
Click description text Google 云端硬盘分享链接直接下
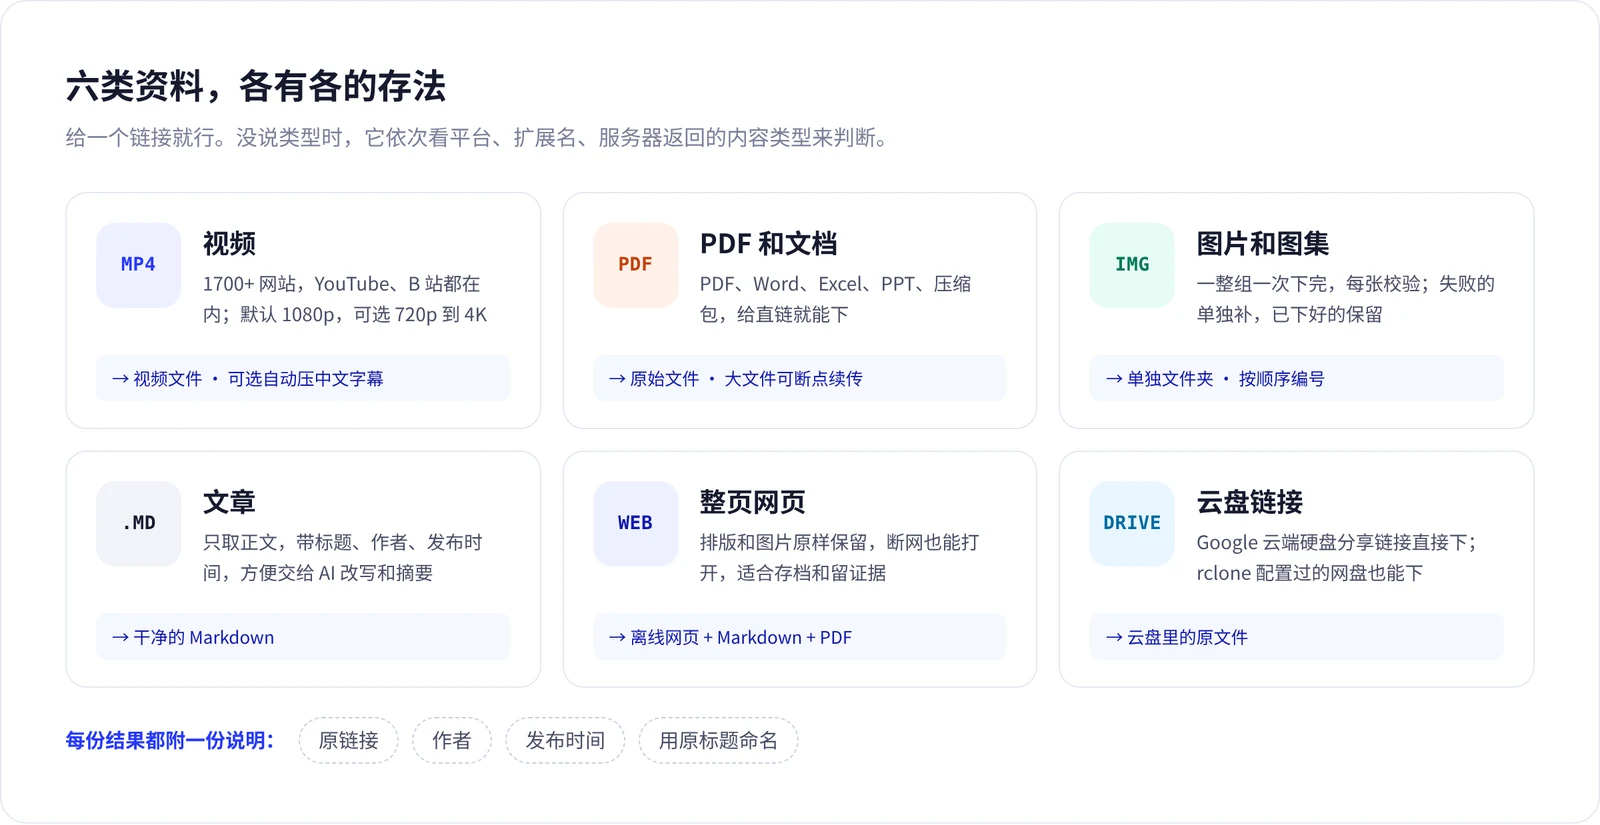tap(1337, 558)
